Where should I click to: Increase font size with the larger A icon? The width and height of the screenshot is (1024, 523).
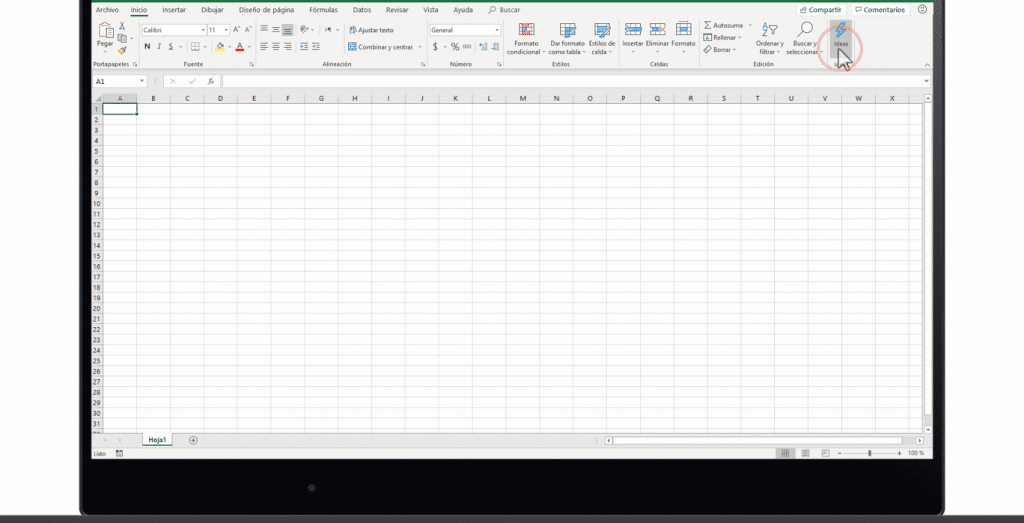[x=236, y=30]
